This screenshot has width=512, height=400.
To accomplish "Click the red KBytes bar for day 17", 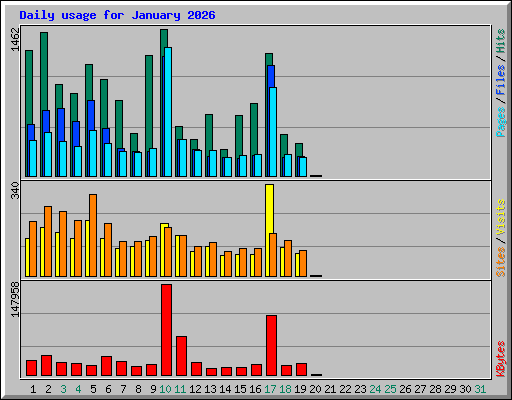I will click(x=271, y=346).
